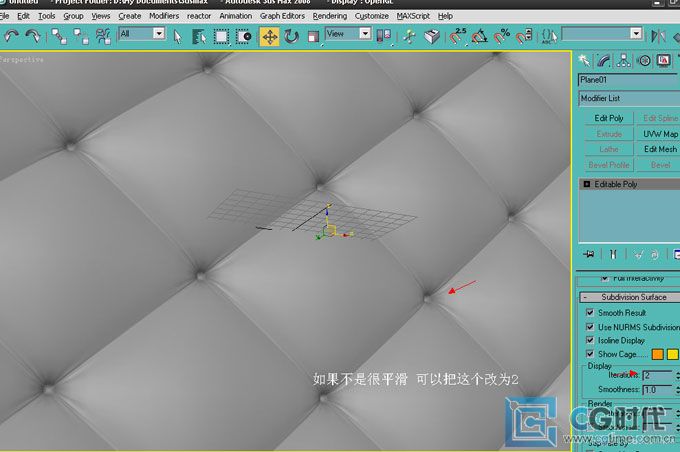The height and width of the screenshot is (452, 680).
Task: Click the Pin Stack icon
Action: (589, 255)
